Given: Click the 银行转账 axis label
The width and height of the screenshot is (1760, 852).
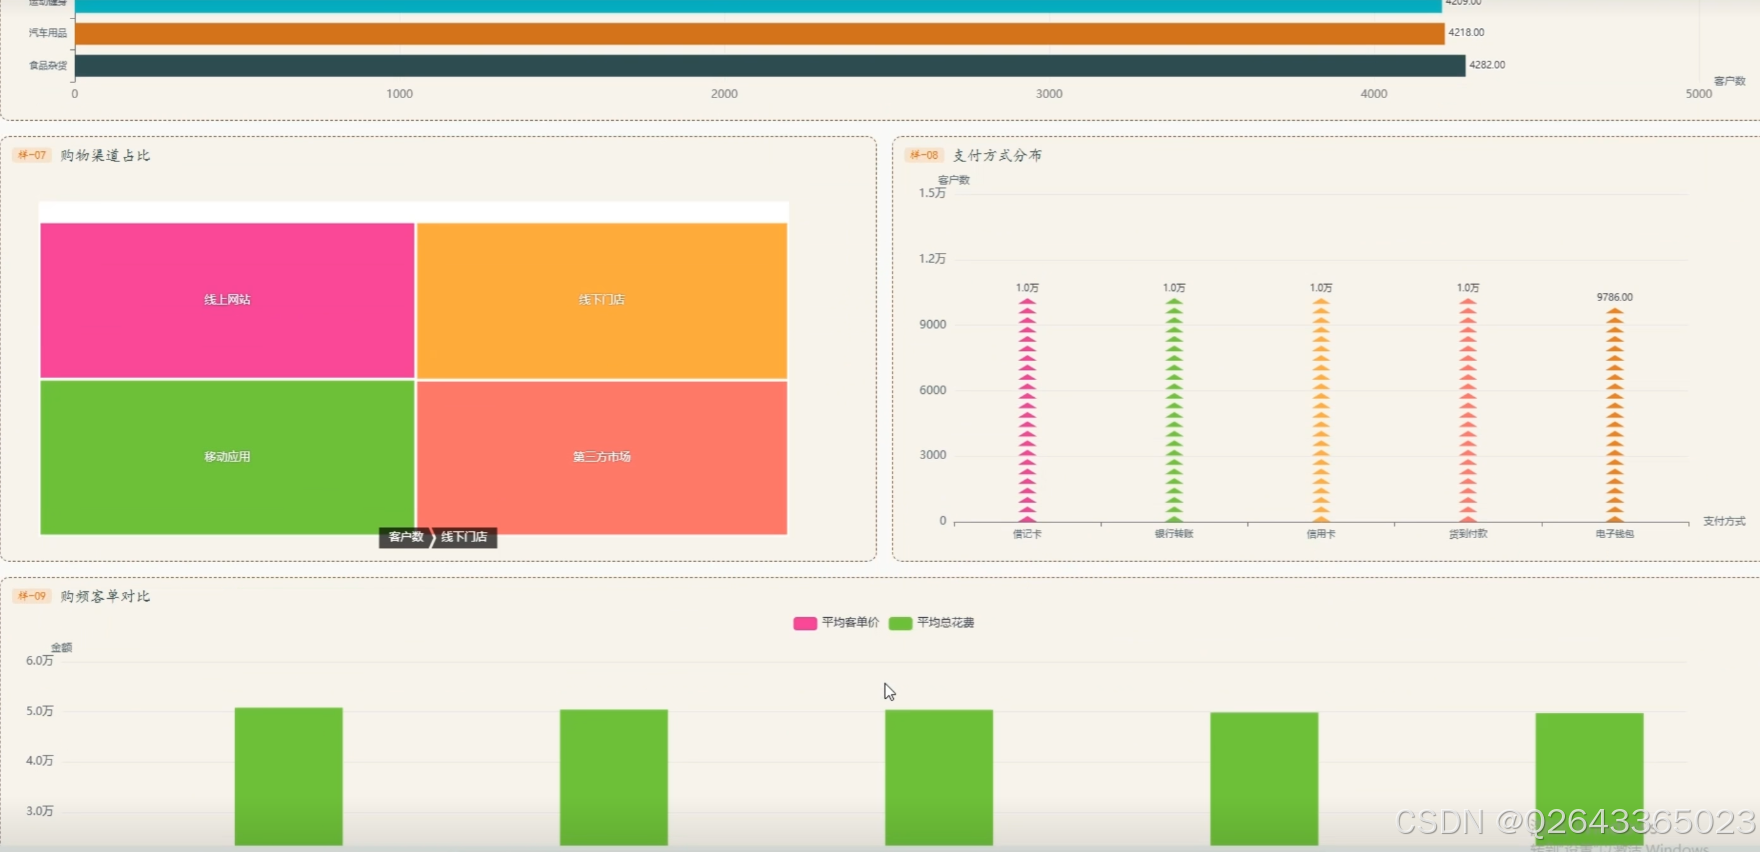Looking at the screenshot, I should click(x=1174, y=534).
